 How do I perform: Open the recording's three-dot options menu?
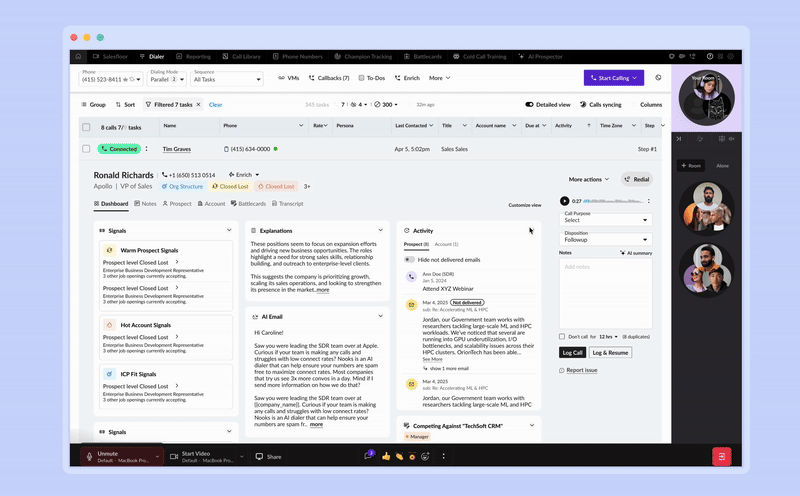(x=649, y=201)
